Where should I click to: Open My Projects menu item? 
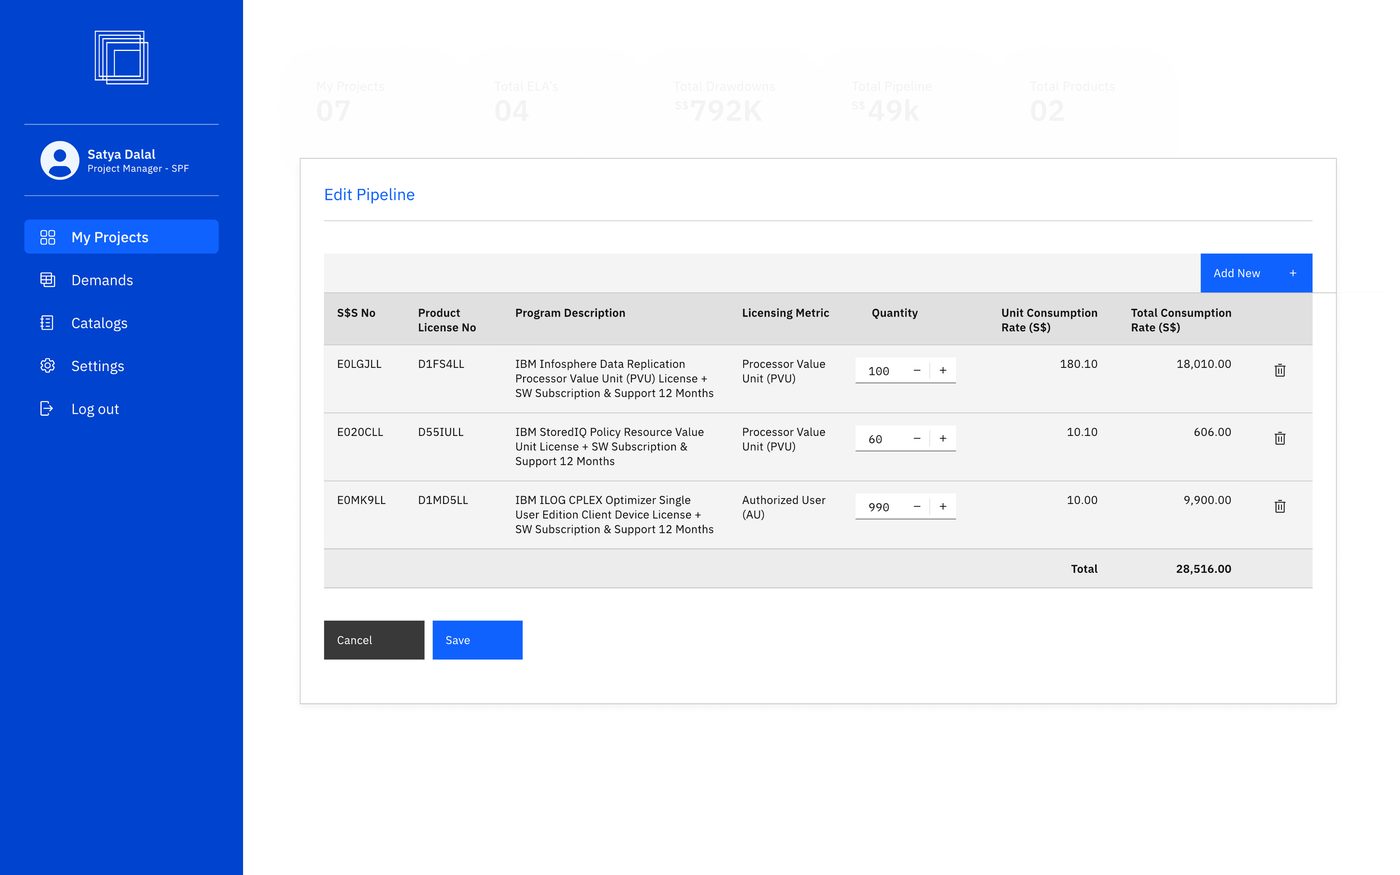[x=121, y=237]
